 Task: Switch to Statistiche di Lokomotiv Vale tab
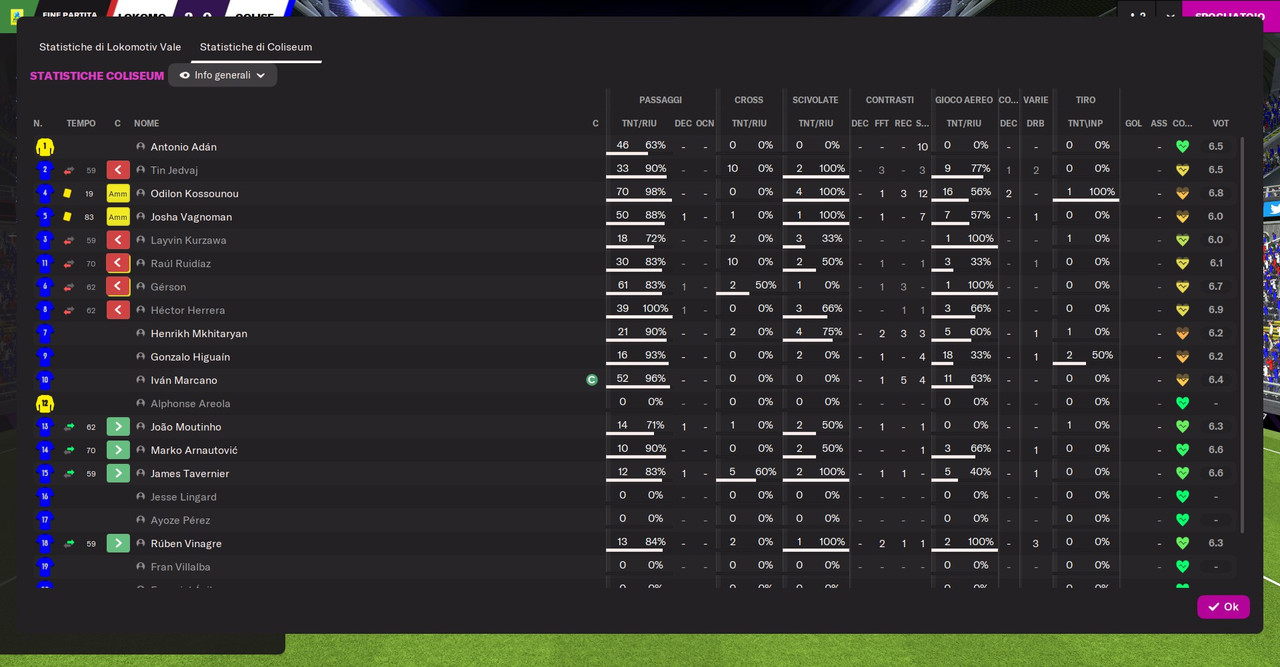(x=110, y=47)
